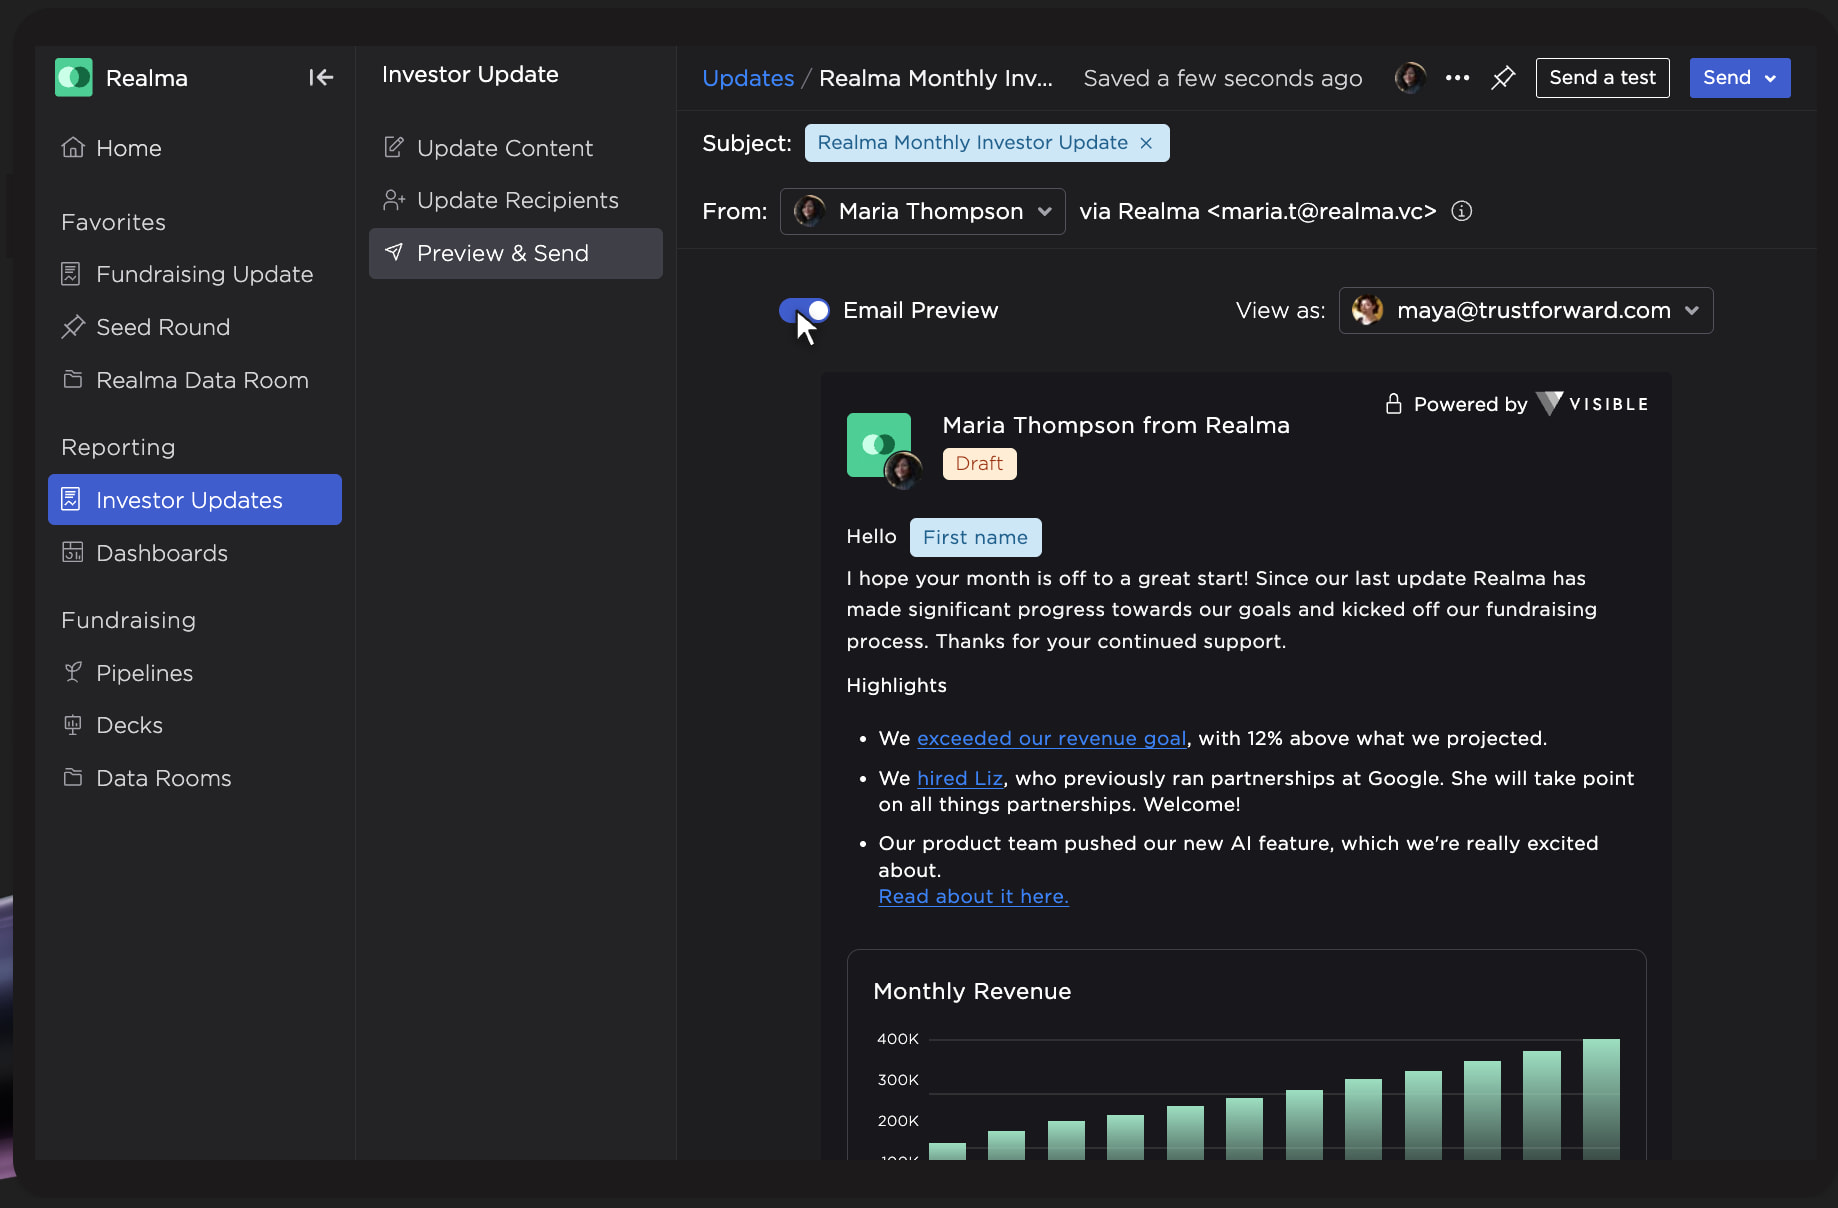
Task: Click the Maria Thompson from Realma heading
Action: (1116, 425)
